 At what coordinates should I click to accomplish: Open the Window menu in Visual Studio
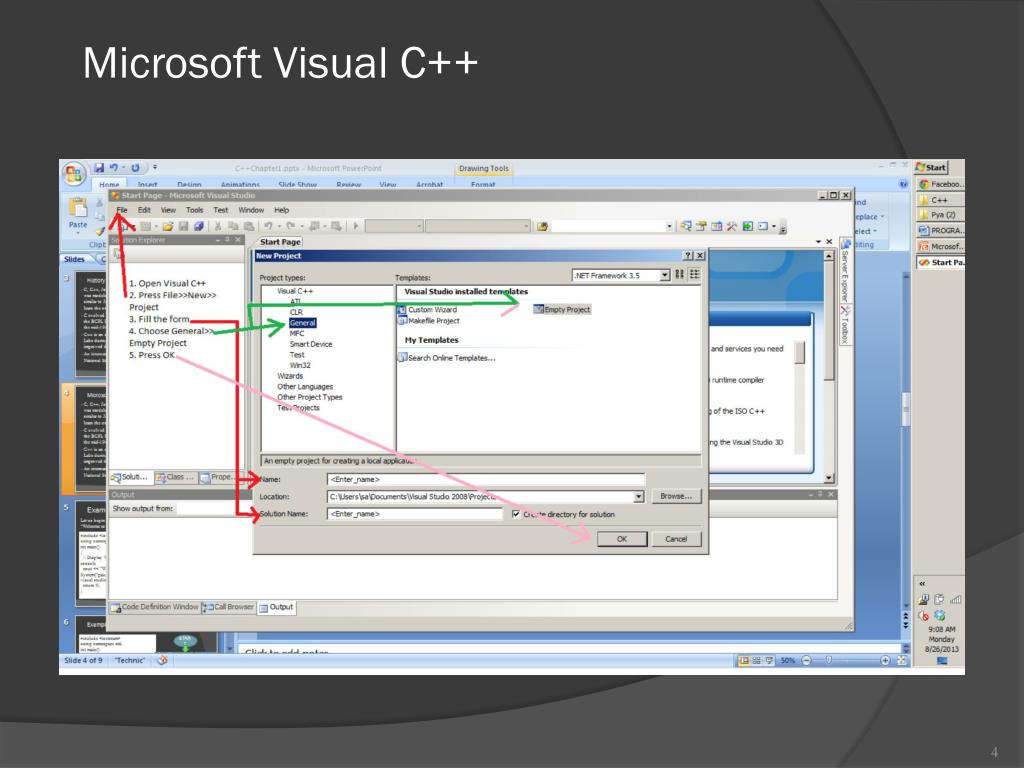251,210
